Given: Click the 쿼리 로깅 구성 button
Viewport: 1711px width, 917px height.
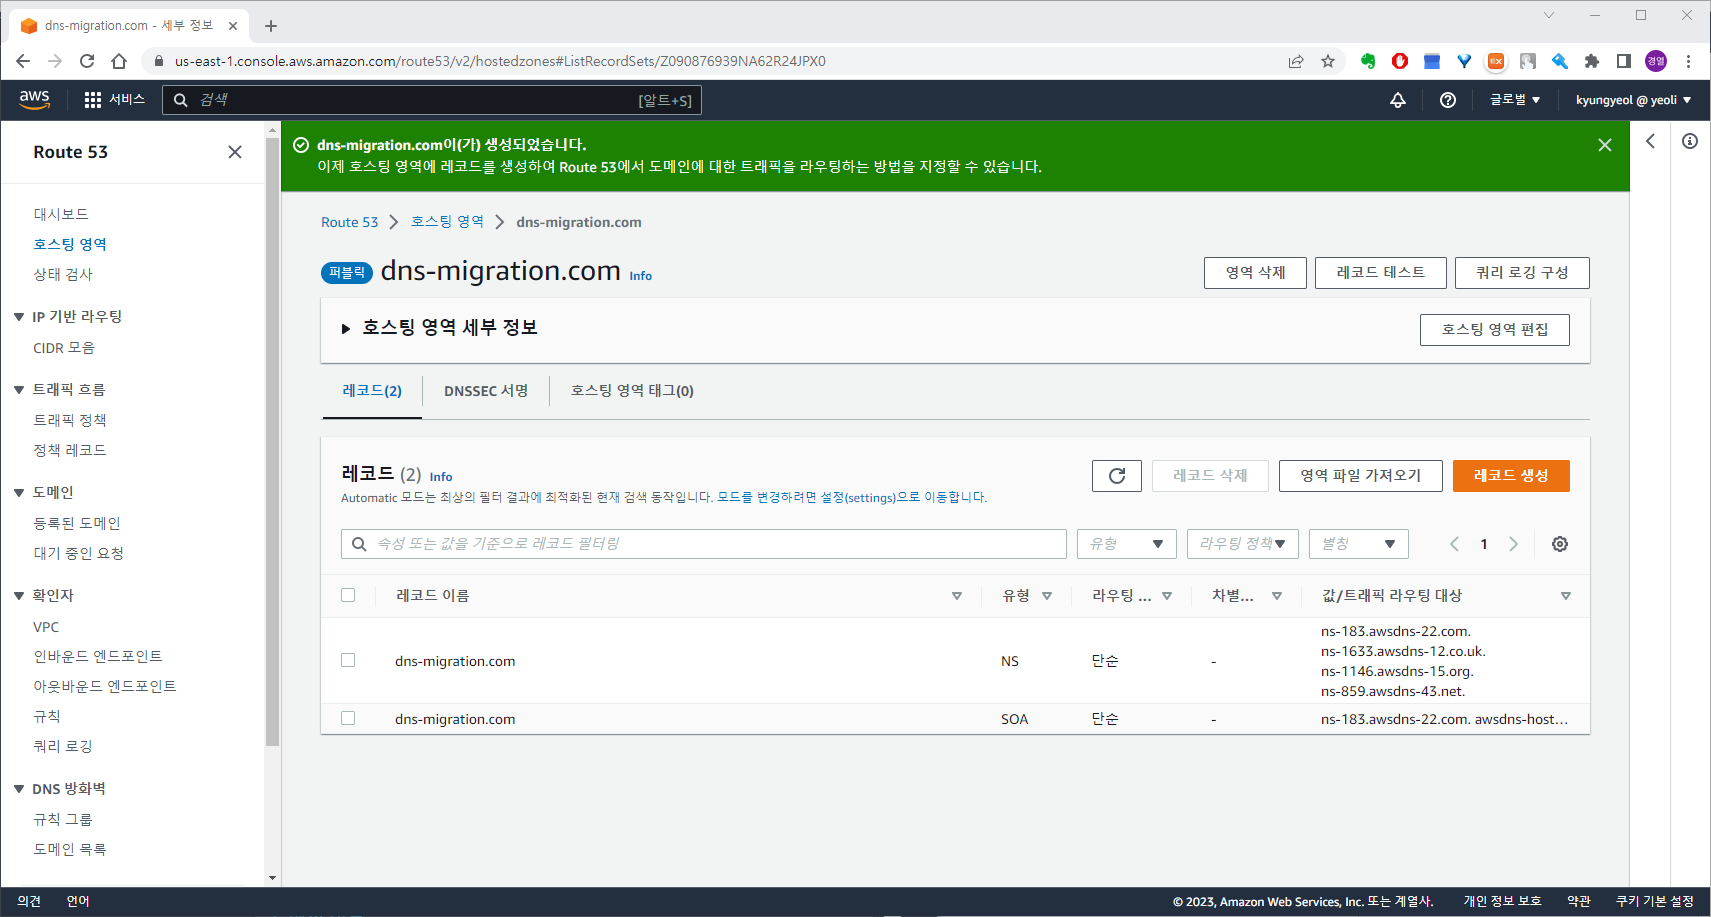Looking at the screenshot, I should click(x=1522, y=273).
